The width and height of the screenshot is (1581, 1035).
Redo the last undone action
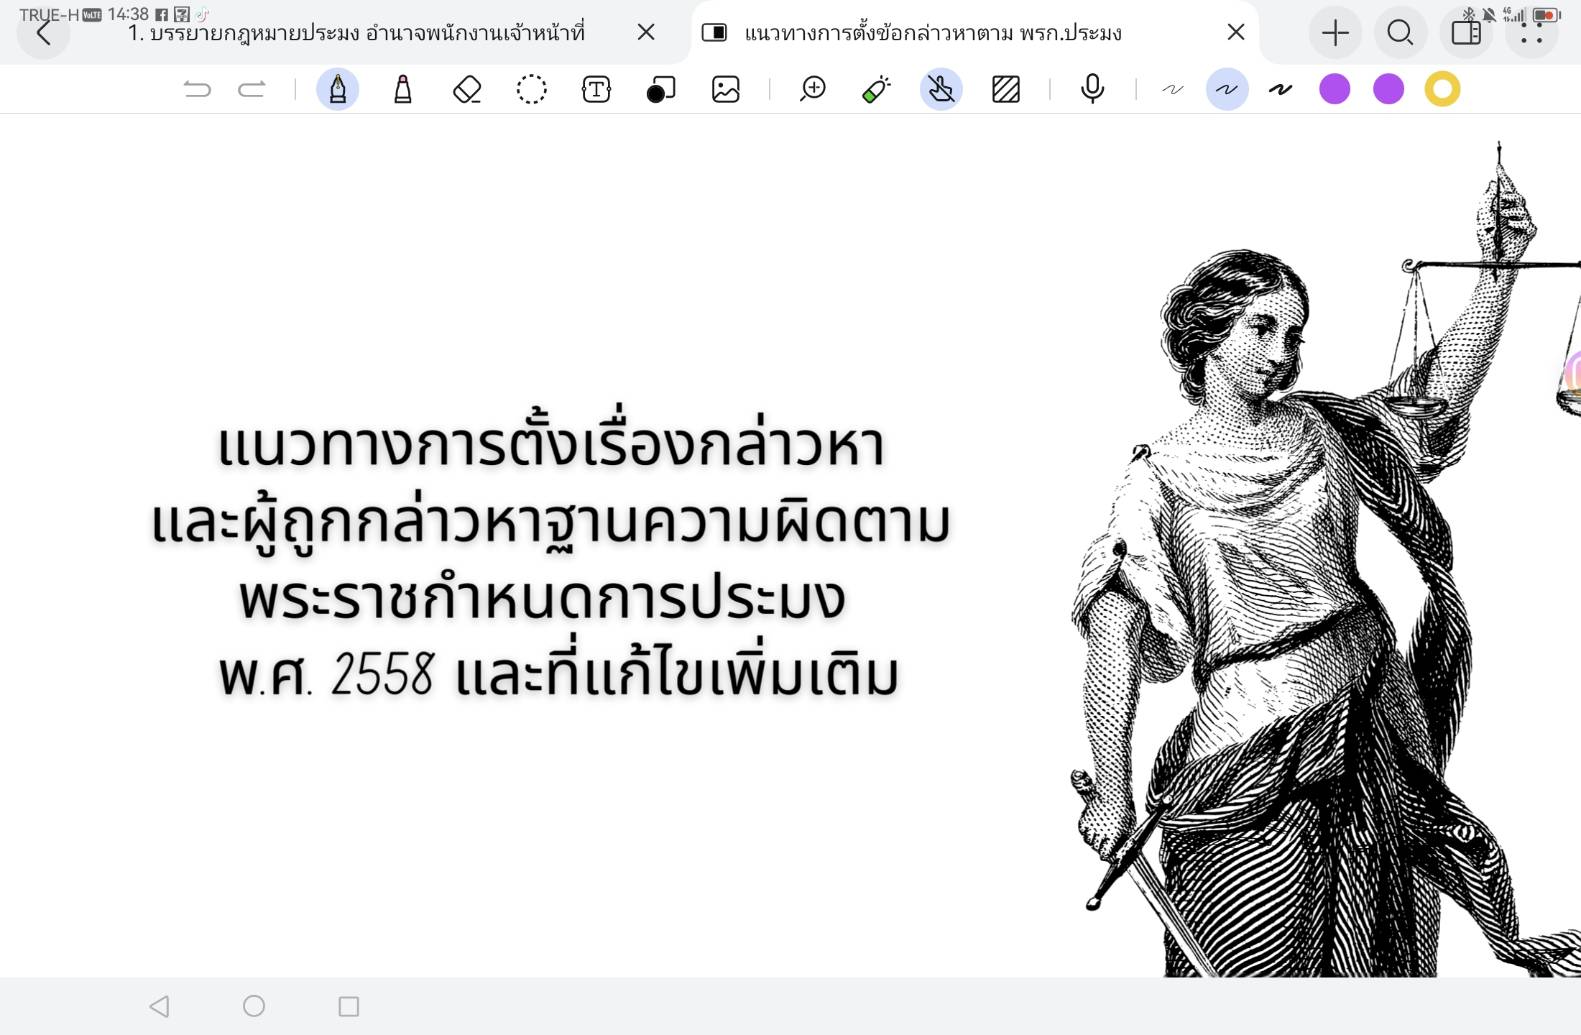click(x=252, y=89)
